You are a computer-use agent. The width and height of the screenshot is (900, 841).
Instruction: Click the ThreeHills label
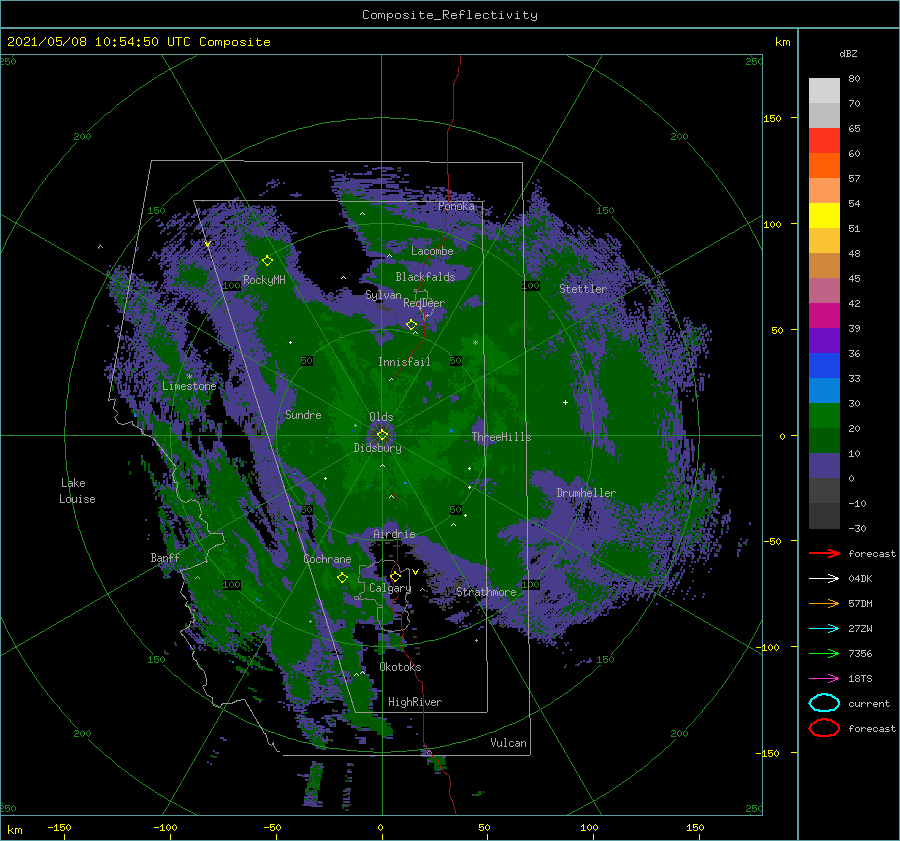click(502, 437)
